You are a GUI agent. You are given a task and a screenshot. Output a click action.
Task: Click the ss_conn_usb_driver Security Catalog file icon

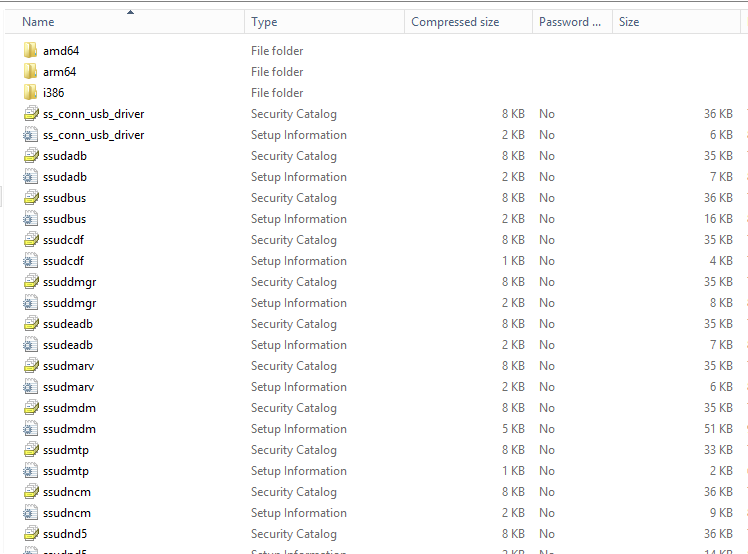(x=30, y=114)
